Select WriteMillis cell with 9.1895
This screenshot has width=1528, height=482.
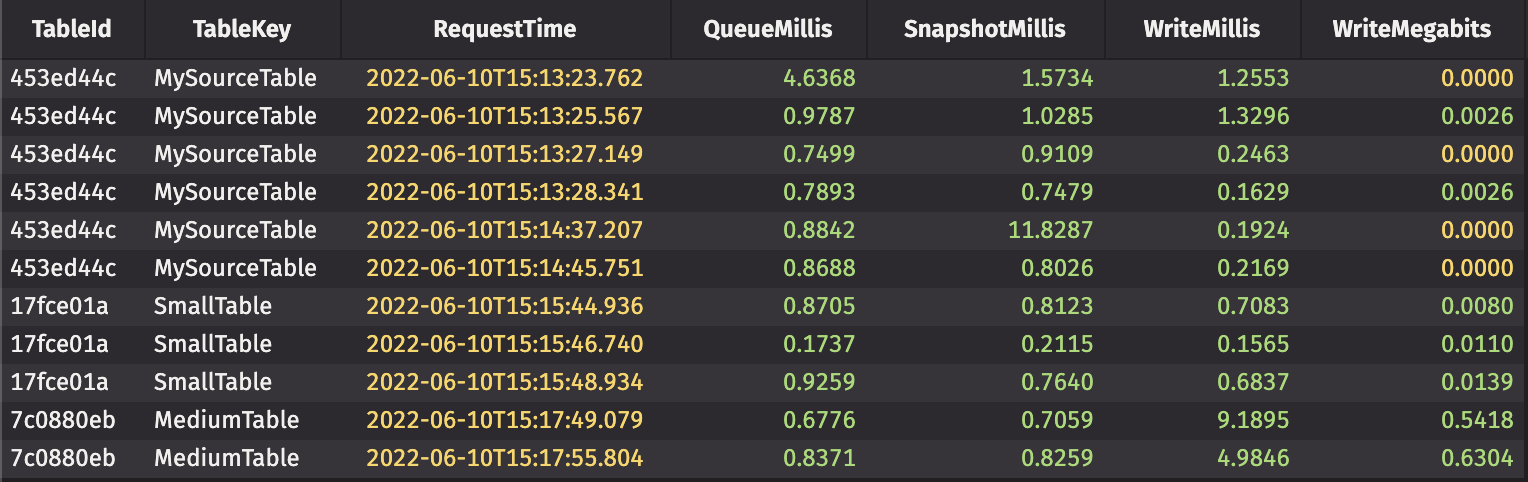pos(1253,420)
